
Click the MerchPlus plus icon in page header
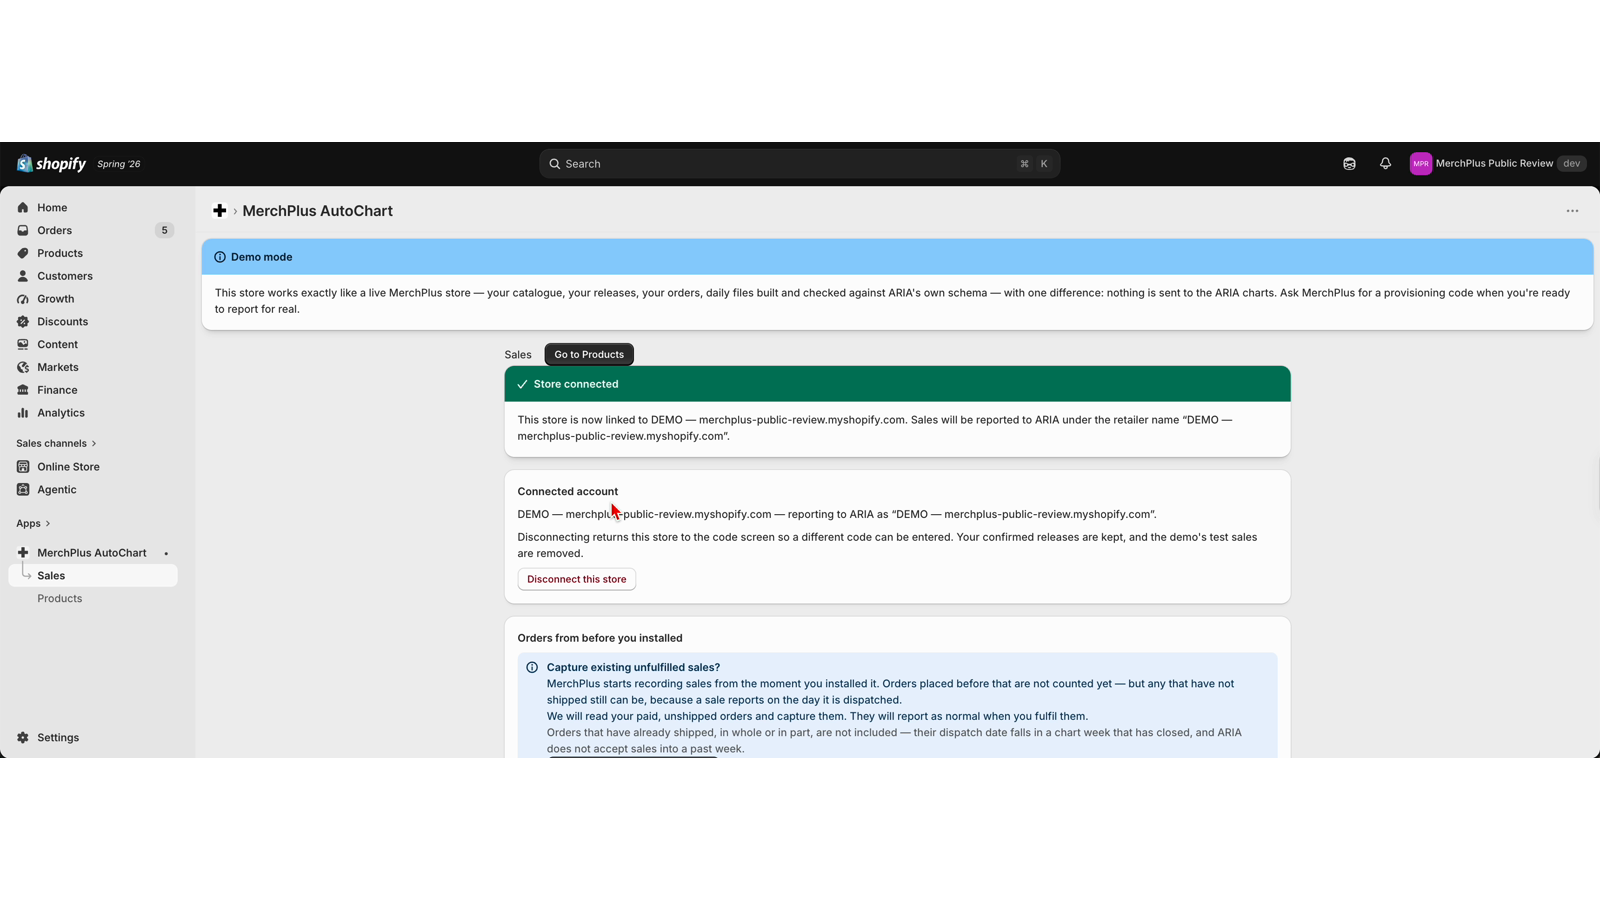pos(220,211)
